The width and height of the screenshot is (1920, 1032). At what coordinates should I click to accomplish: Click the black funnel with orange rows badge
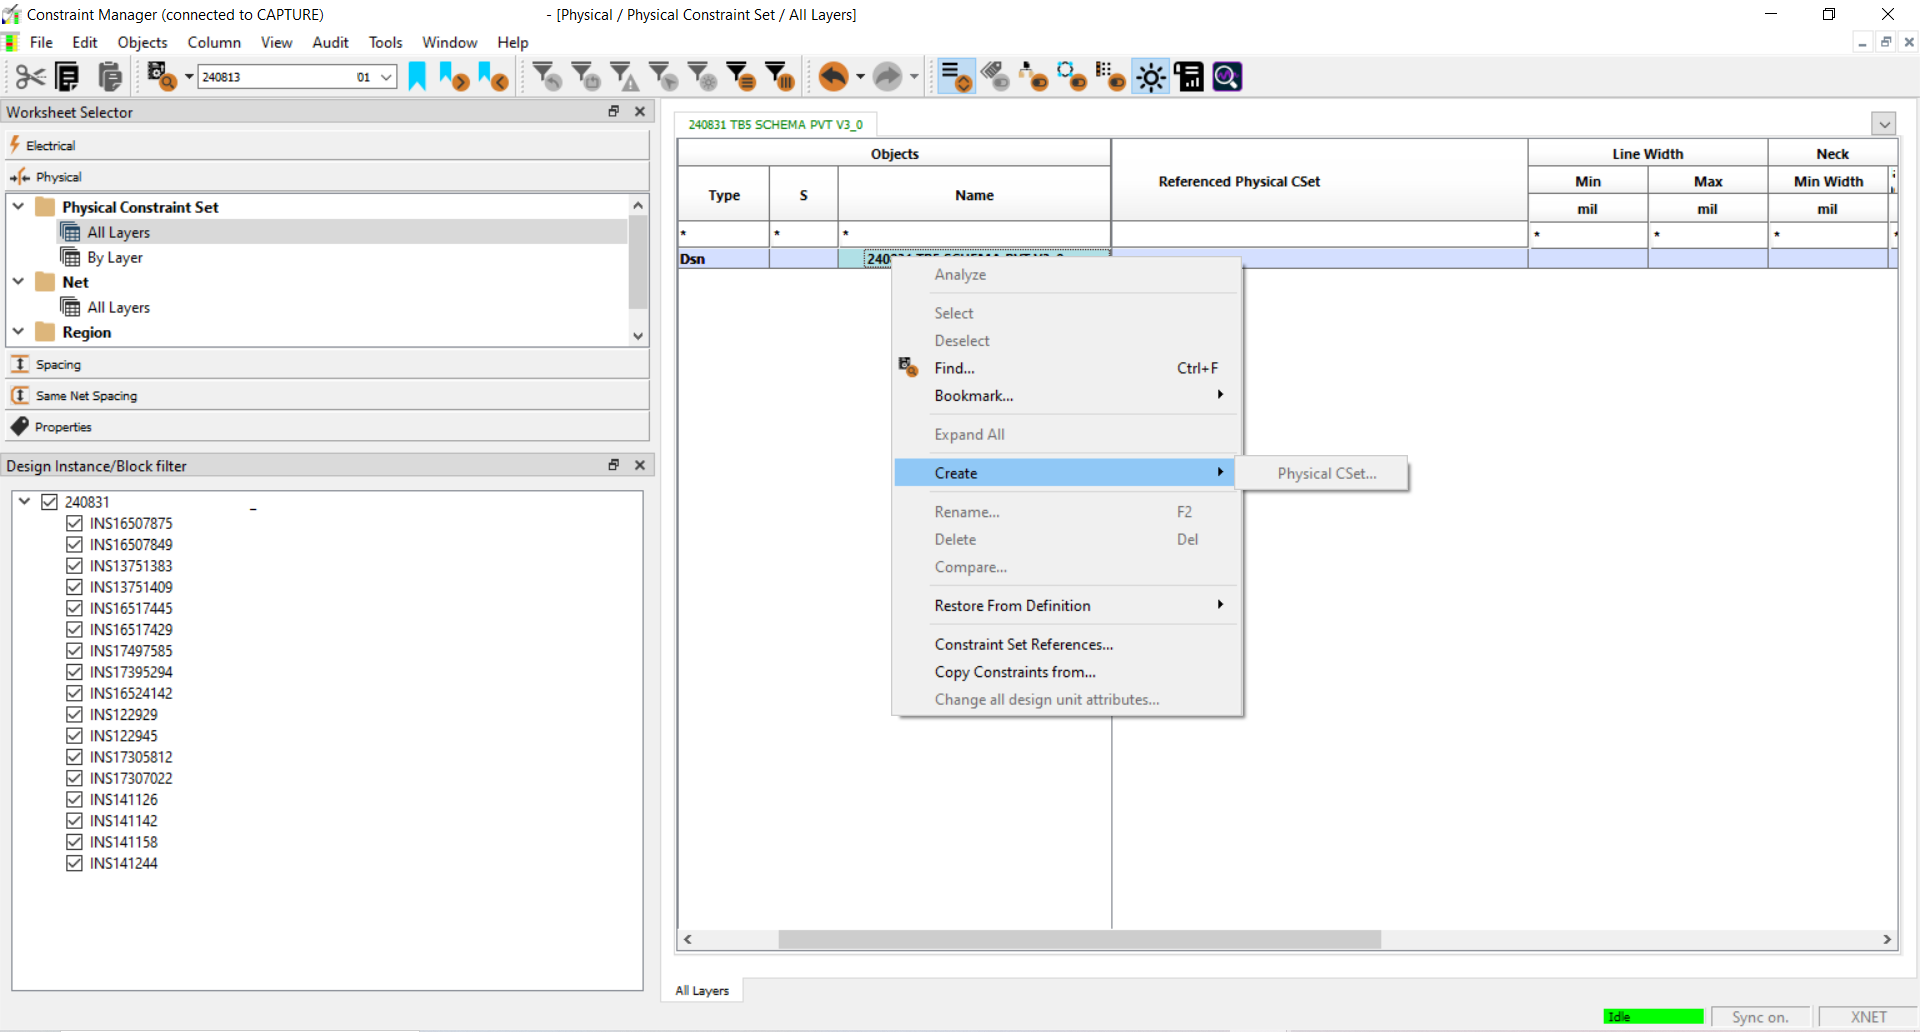(x=741, y=77)
